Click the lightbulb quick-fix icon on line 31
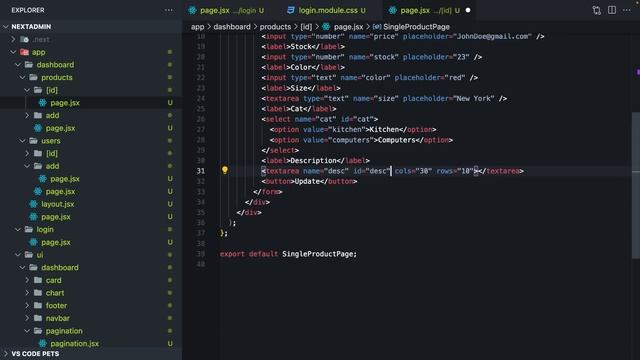Viewport: 640px width, 360px height. pyautogui.click(x=224, y=170)
